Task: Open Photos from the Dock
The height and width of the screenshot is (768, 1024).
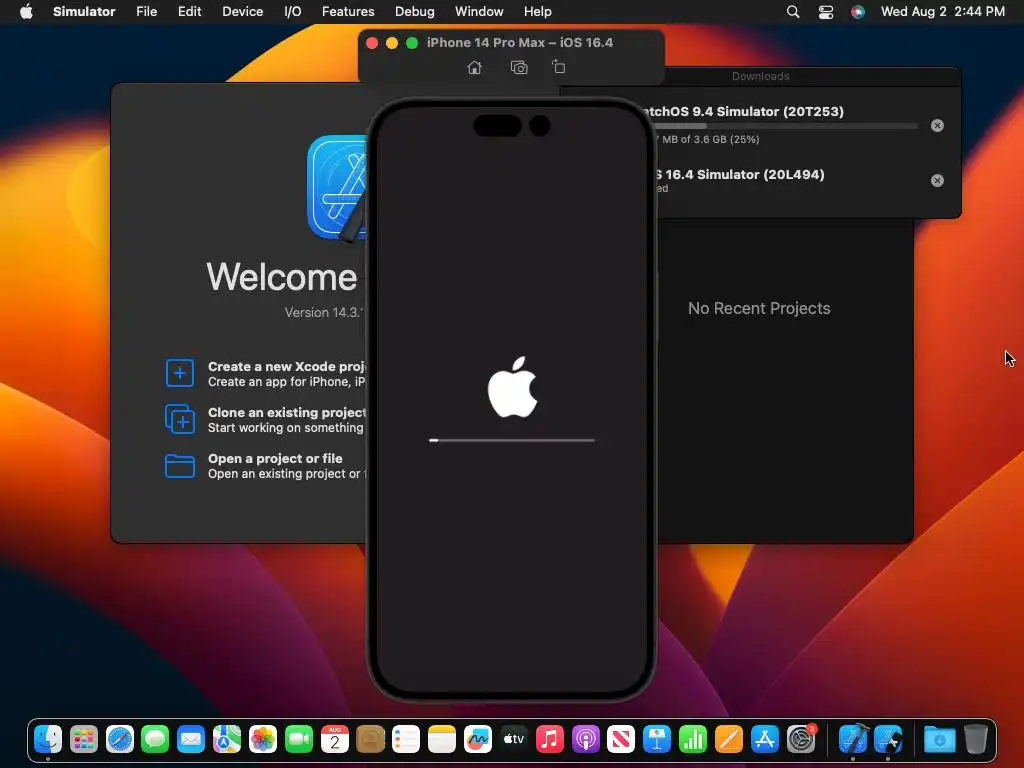Action: (x=263, y=739)
